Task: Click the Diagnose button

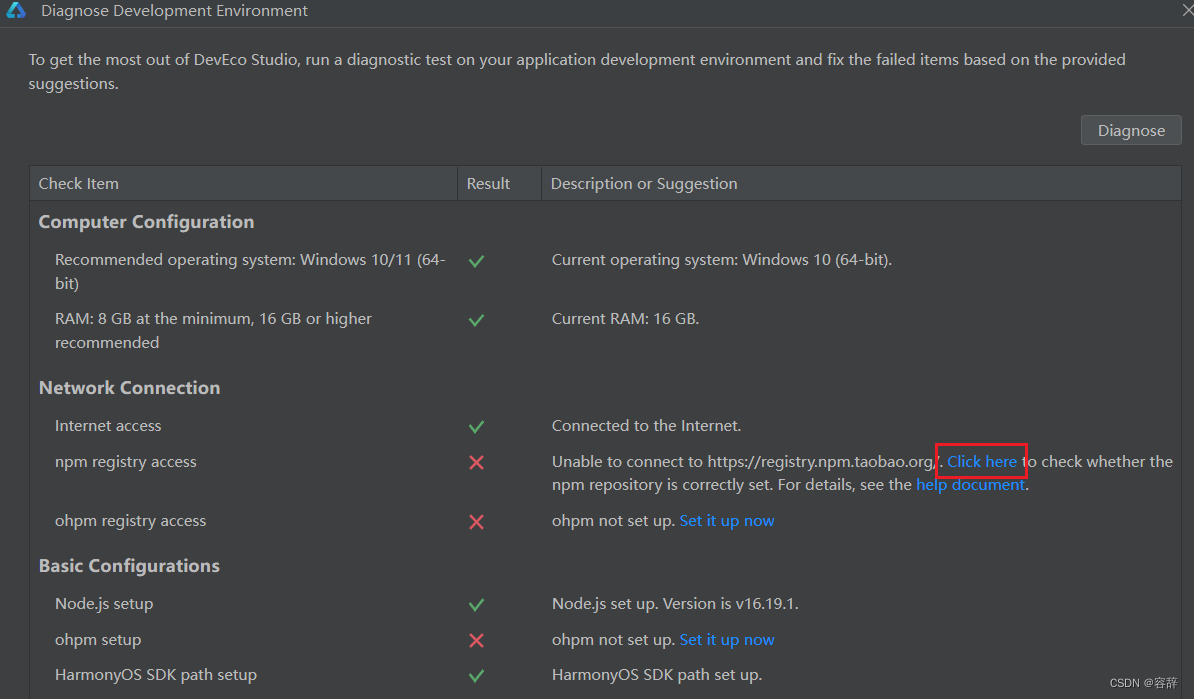Action: point(1131,130)
